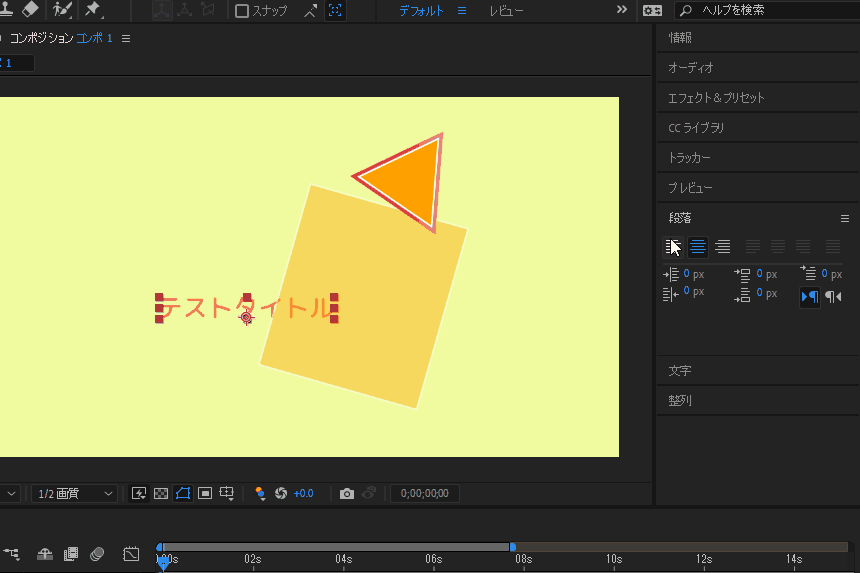
Task: Enable the スナップ checkbox
Action: coord(241,11)
